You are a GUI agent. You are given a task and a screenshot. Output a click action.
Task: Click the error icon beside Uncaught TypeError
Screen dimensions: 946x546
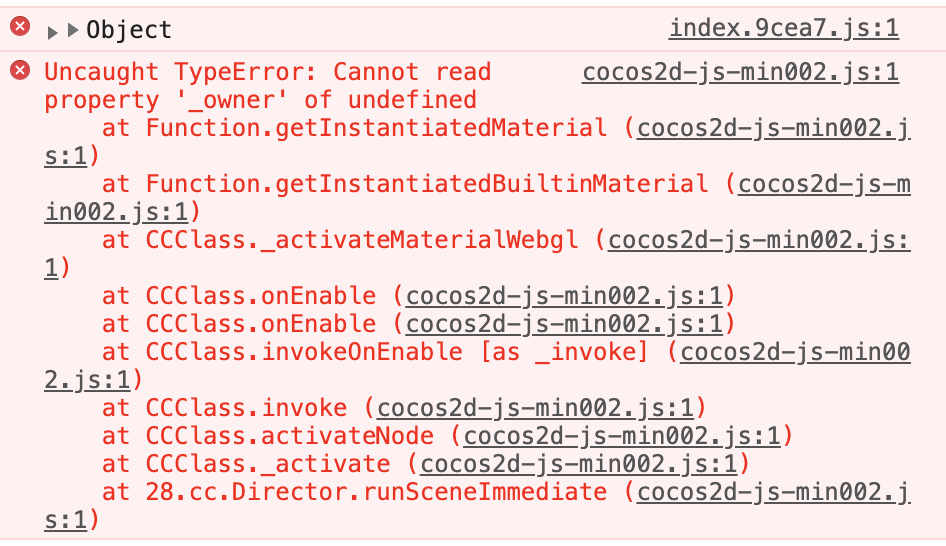pyautogui.click(x=19, y=71)
